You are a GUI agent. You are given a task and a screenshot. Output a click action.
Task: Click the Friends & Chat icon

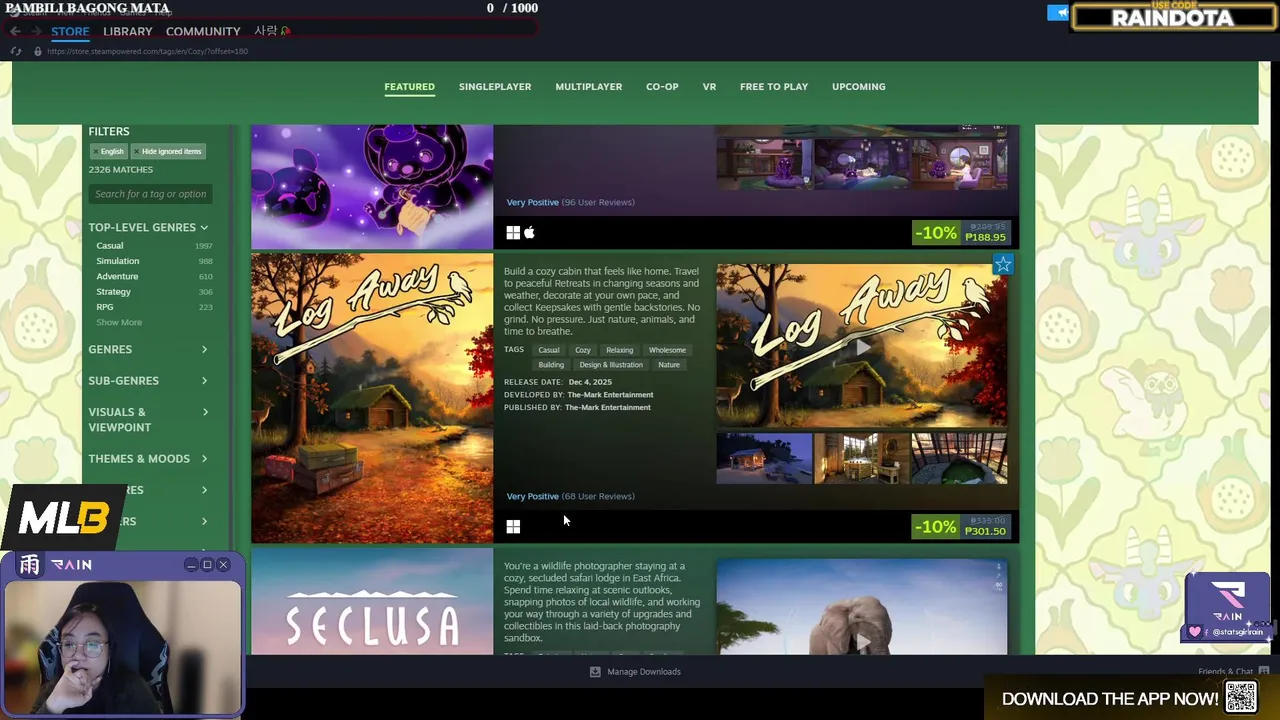(x=1264, y=672)
